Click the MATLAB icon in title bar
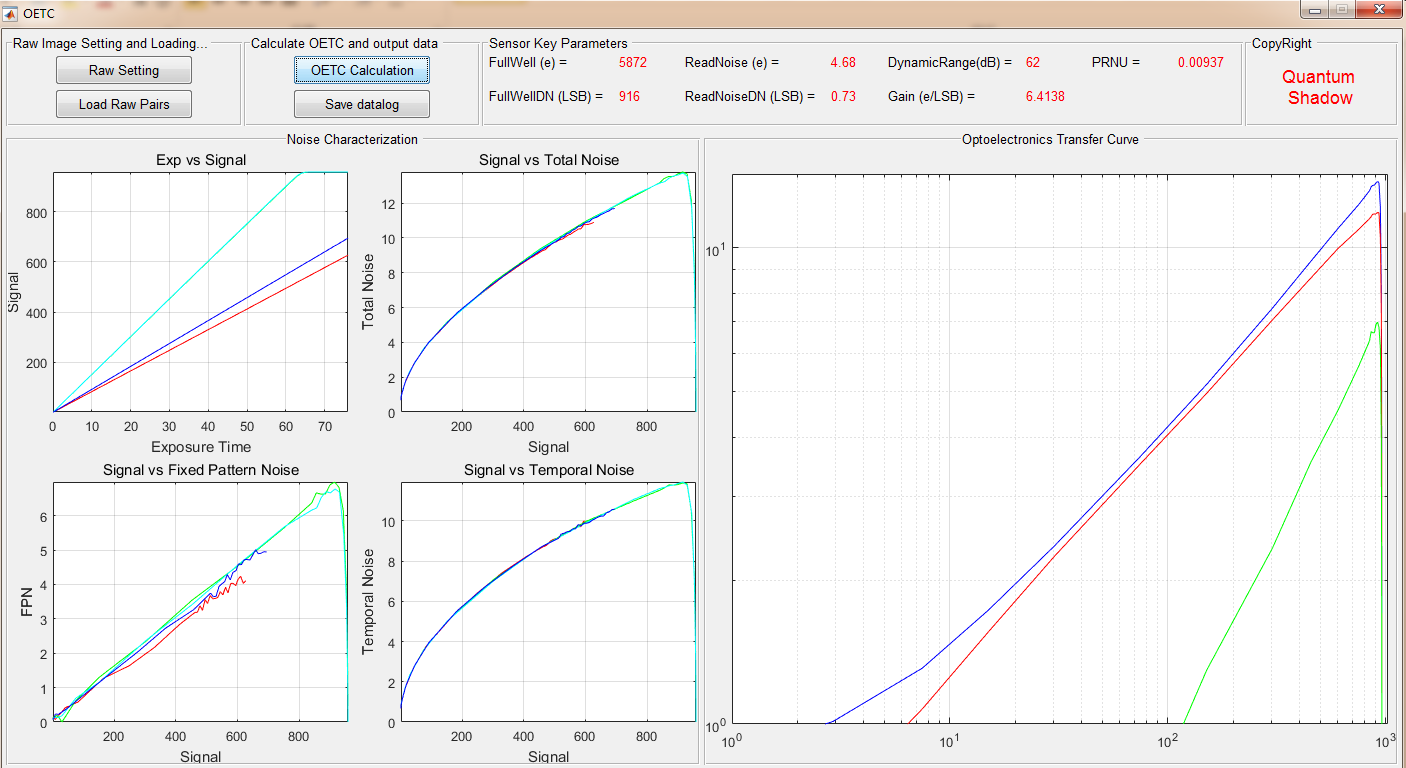This screenshot has height=768, width=1406. point(10,13)
